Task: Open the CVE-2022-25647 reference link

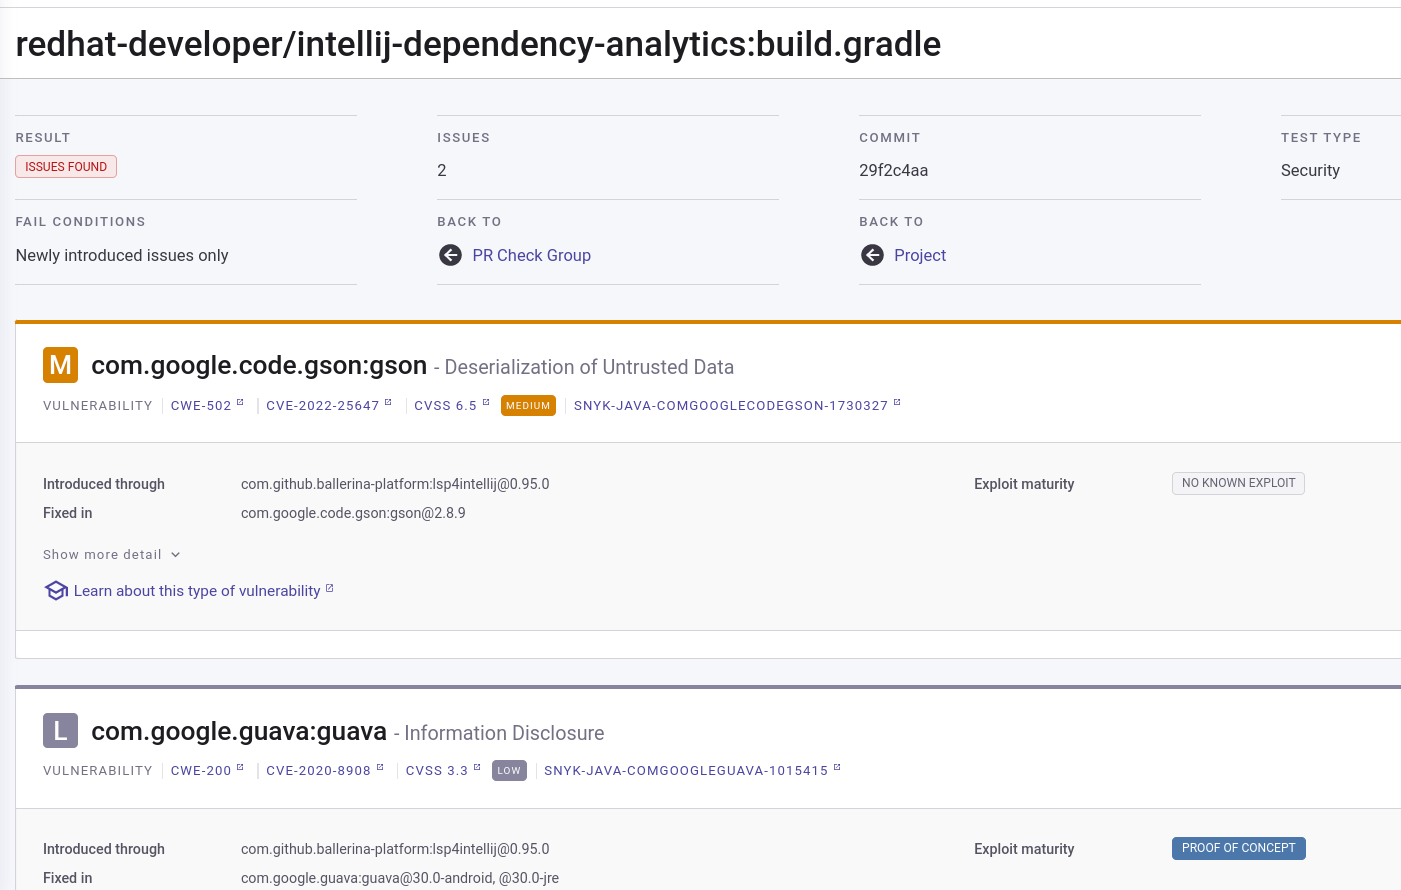Action: pyautogui.click(x=322, y=406)
